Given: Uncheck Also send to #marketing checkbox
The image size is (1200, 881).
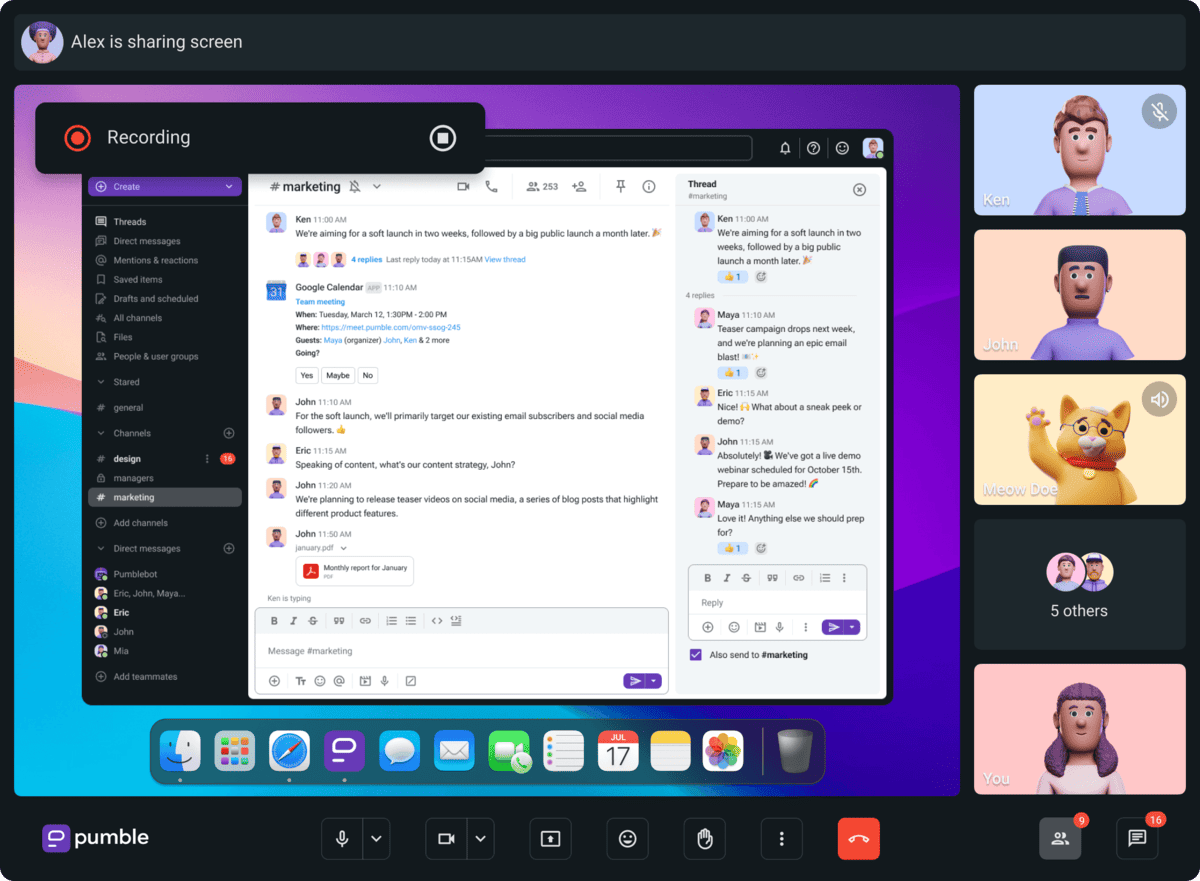Looking at the screenshot, I should pyautogui.click(x=696, y=655).
